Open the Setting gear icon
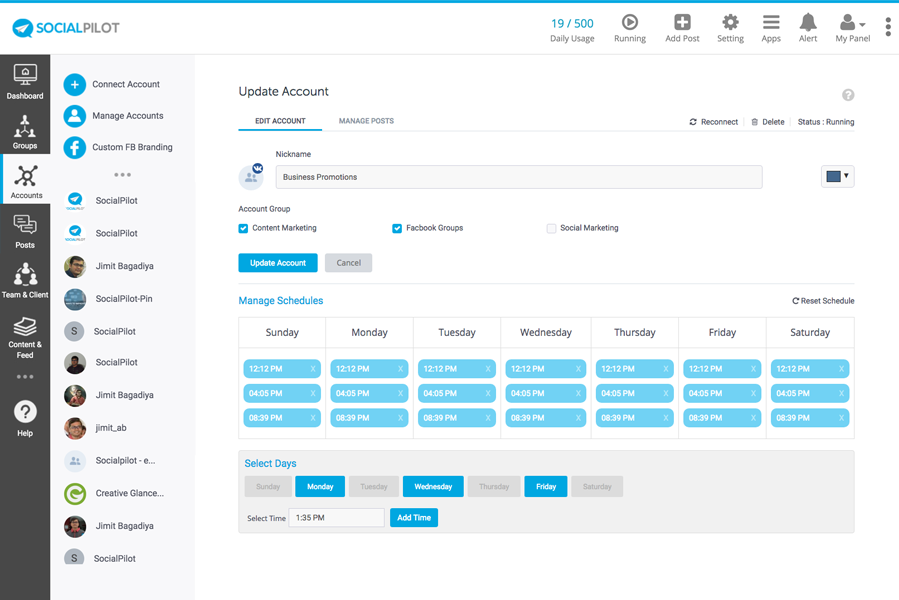The height and width of the screenshot is (600, 899). 730,23
